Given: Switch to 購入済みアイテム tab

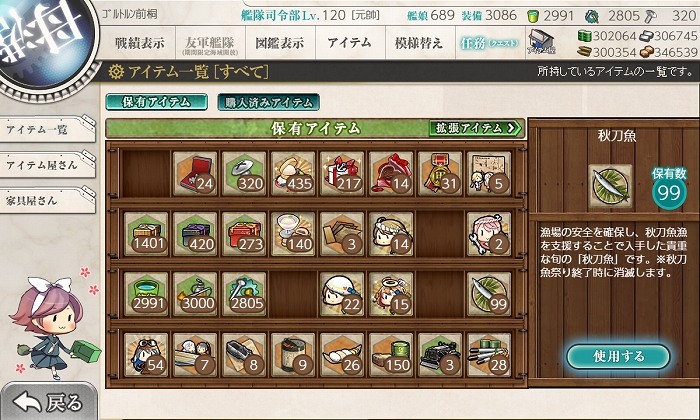Looking at the screenshot, I should point(268,102).
